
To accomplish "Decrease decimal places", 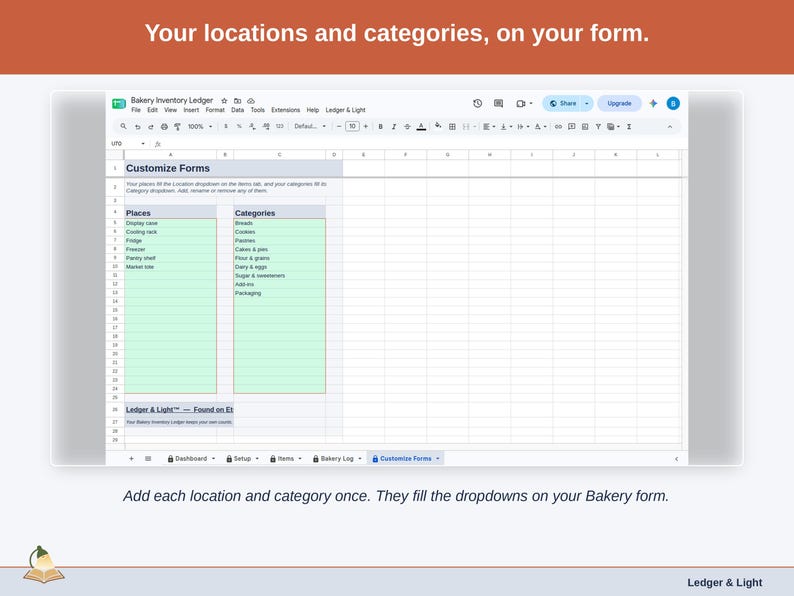I will tap(252, 126).
